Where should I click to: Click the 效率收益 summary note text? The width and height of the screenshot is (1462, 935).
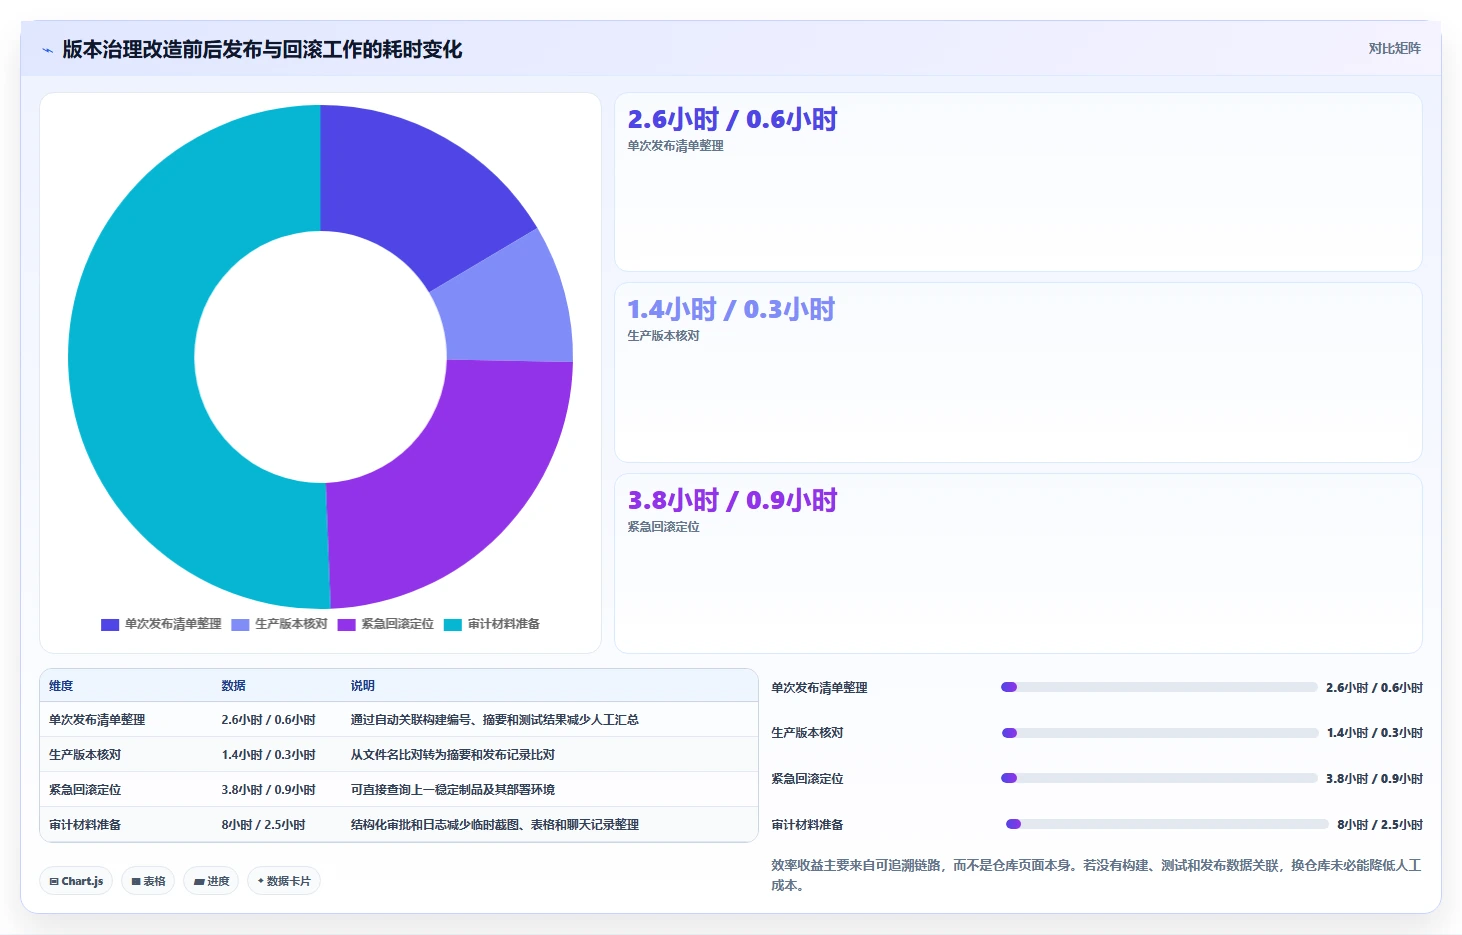point(1096,875)
